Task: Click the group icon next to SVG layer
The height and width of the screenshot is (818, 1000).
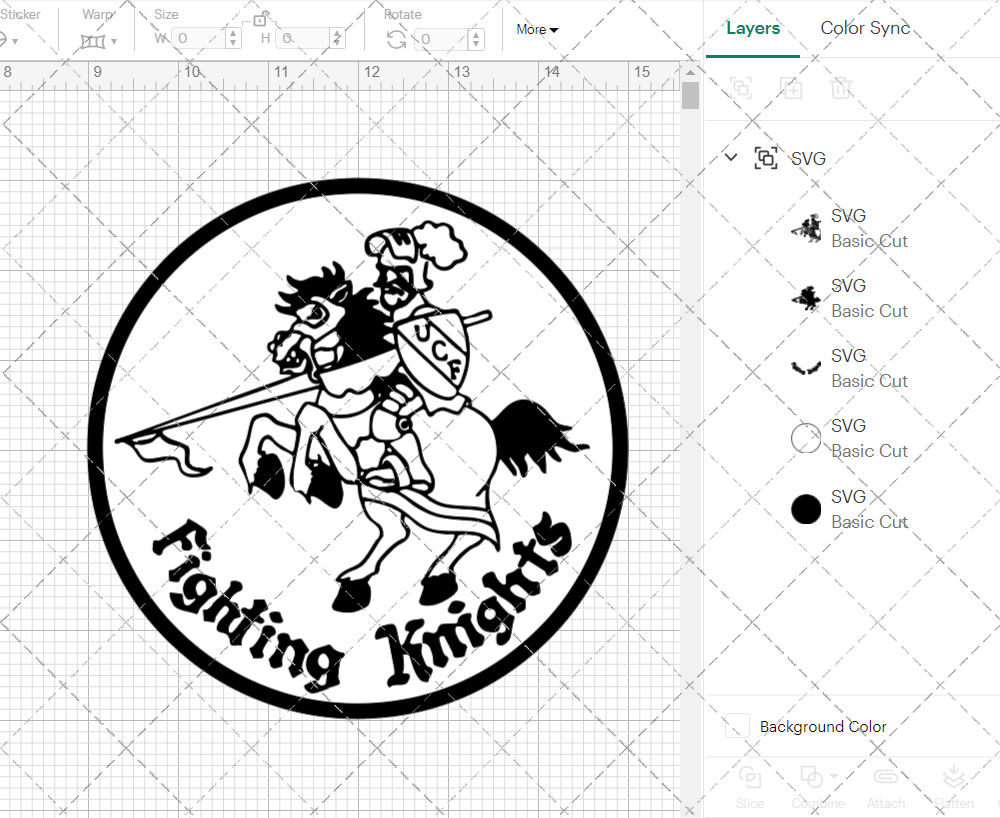Action: click(x=766, y=158)
